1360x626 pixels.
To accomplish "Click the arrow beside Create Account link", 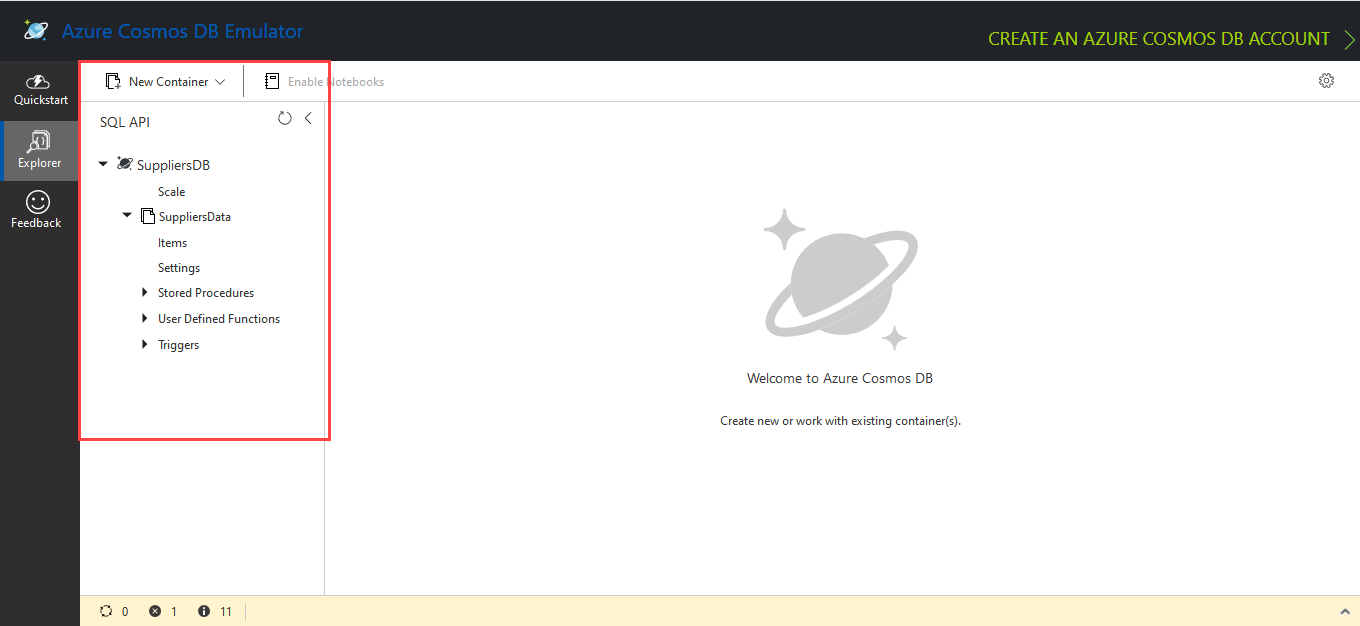I will tap(1349, 39).
